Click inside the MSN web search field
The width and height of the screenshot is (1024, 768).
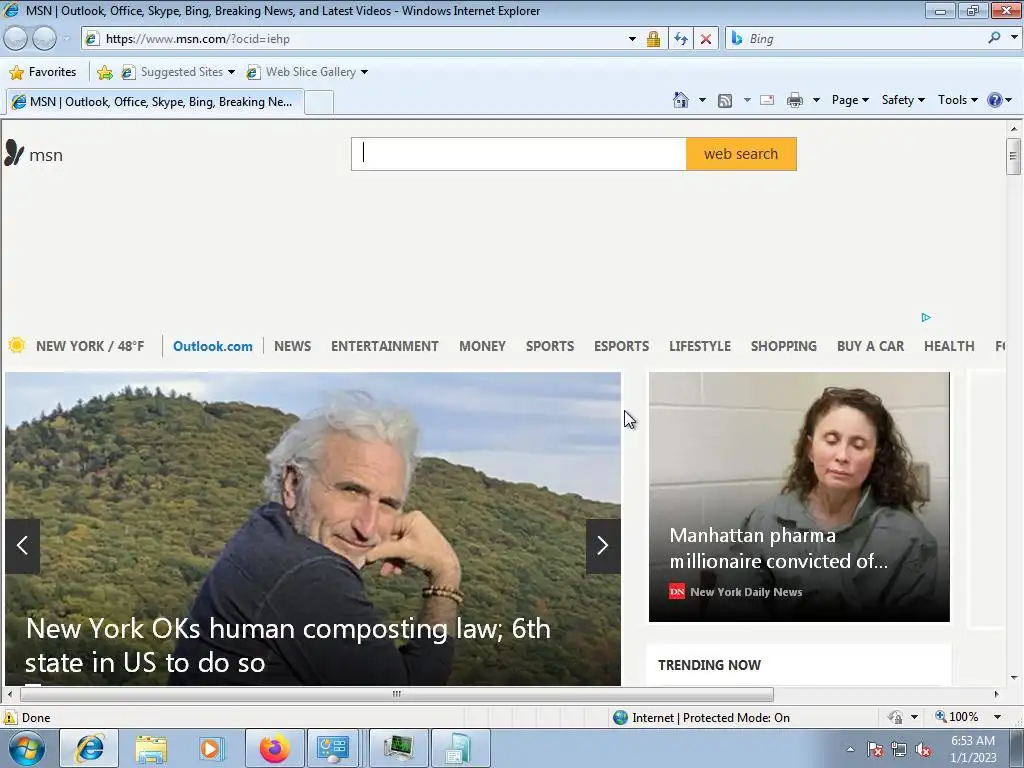point(519,154)
